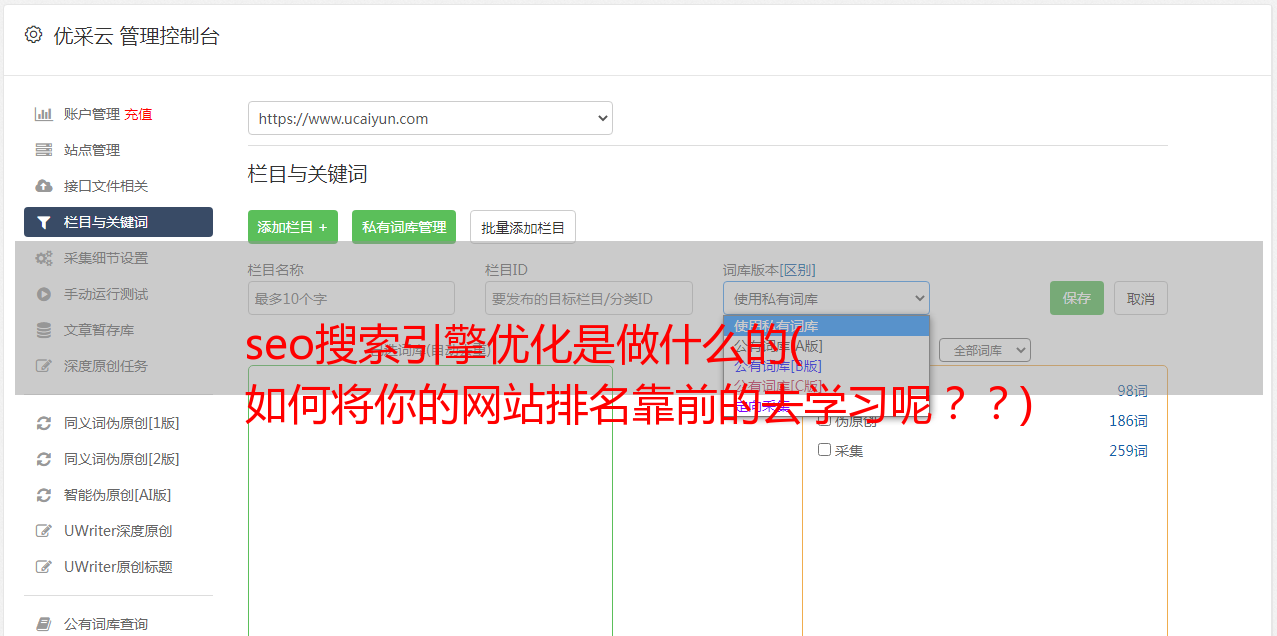Open 智能伪原创[AI版] in the sidebar
Image resolution: width=1277 pixels, height=636 pixels.
tap(118, 495)
